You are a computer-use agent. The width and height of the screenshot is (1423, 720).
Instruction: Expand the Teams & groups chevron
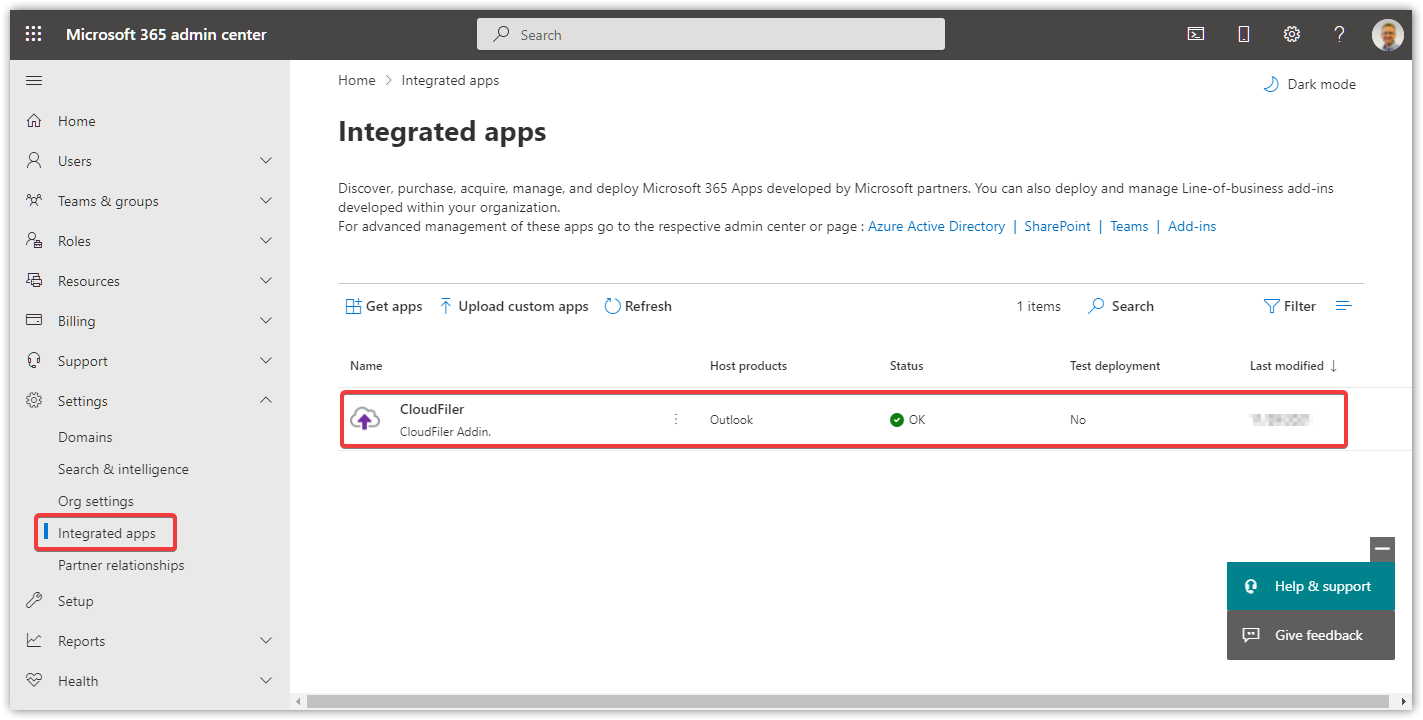pos(266,200)
